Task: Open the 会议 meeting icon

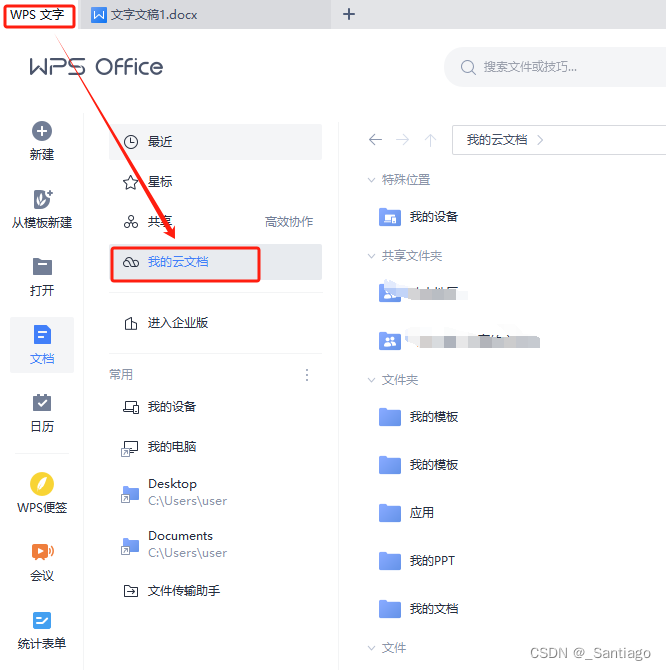Action: click(42, 552)
